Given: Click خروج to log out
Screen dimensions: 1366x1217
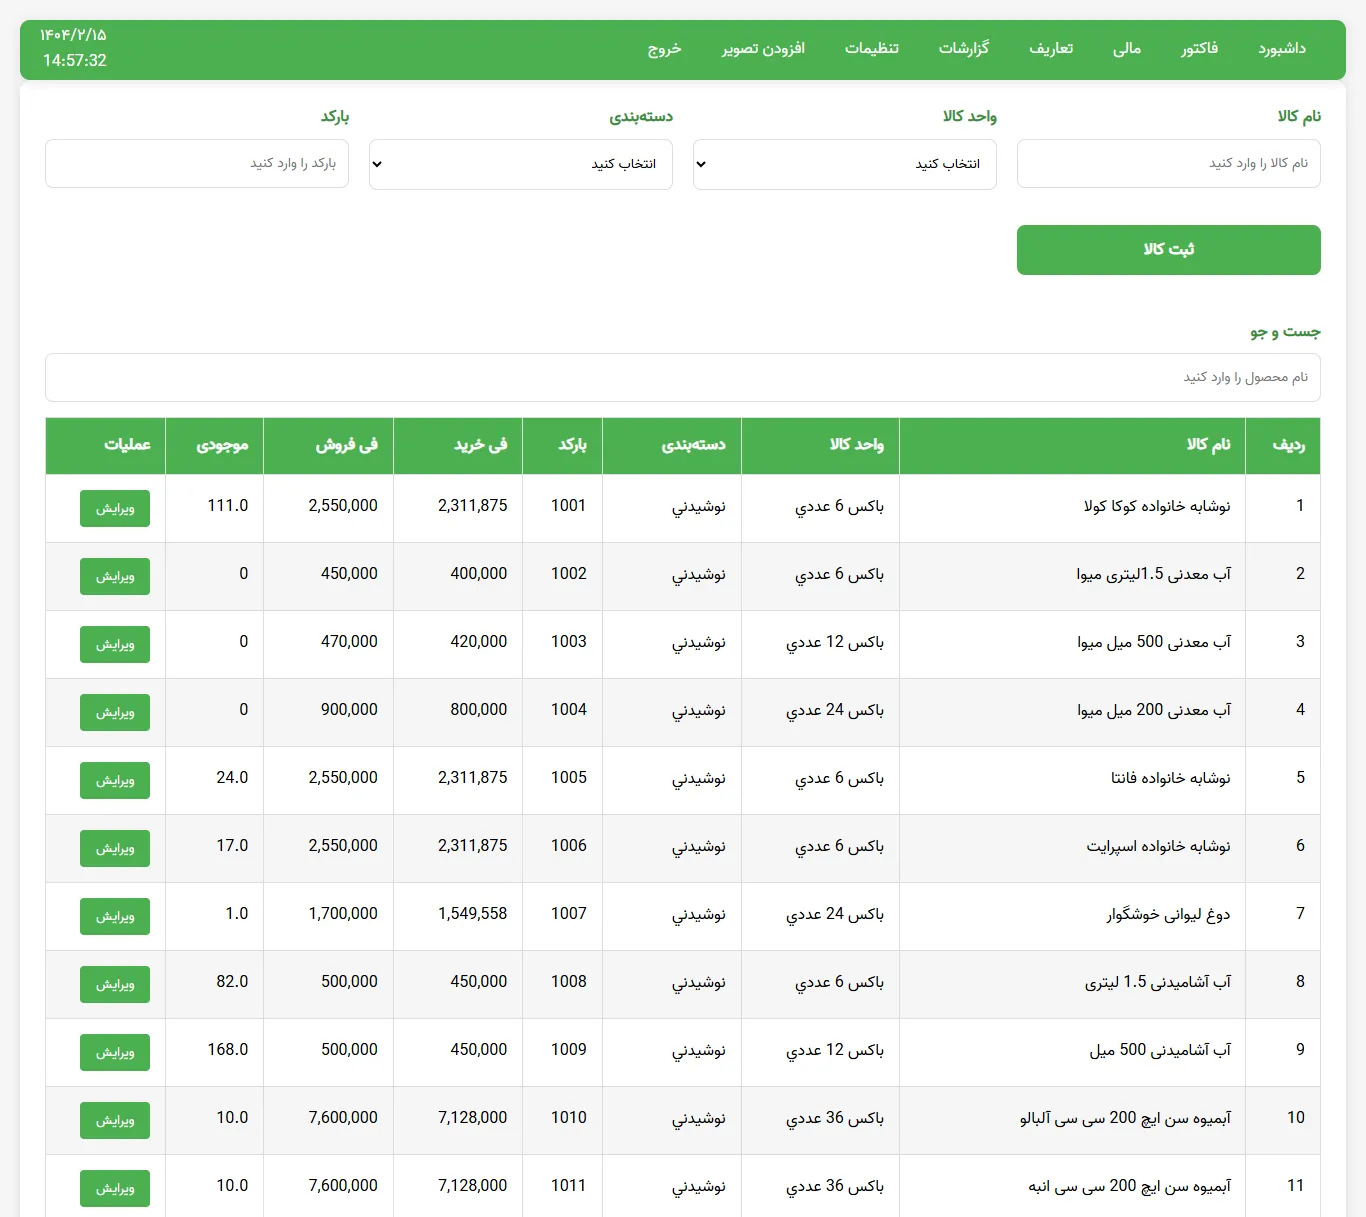Looking at the screenshot, I should (663, 49).
